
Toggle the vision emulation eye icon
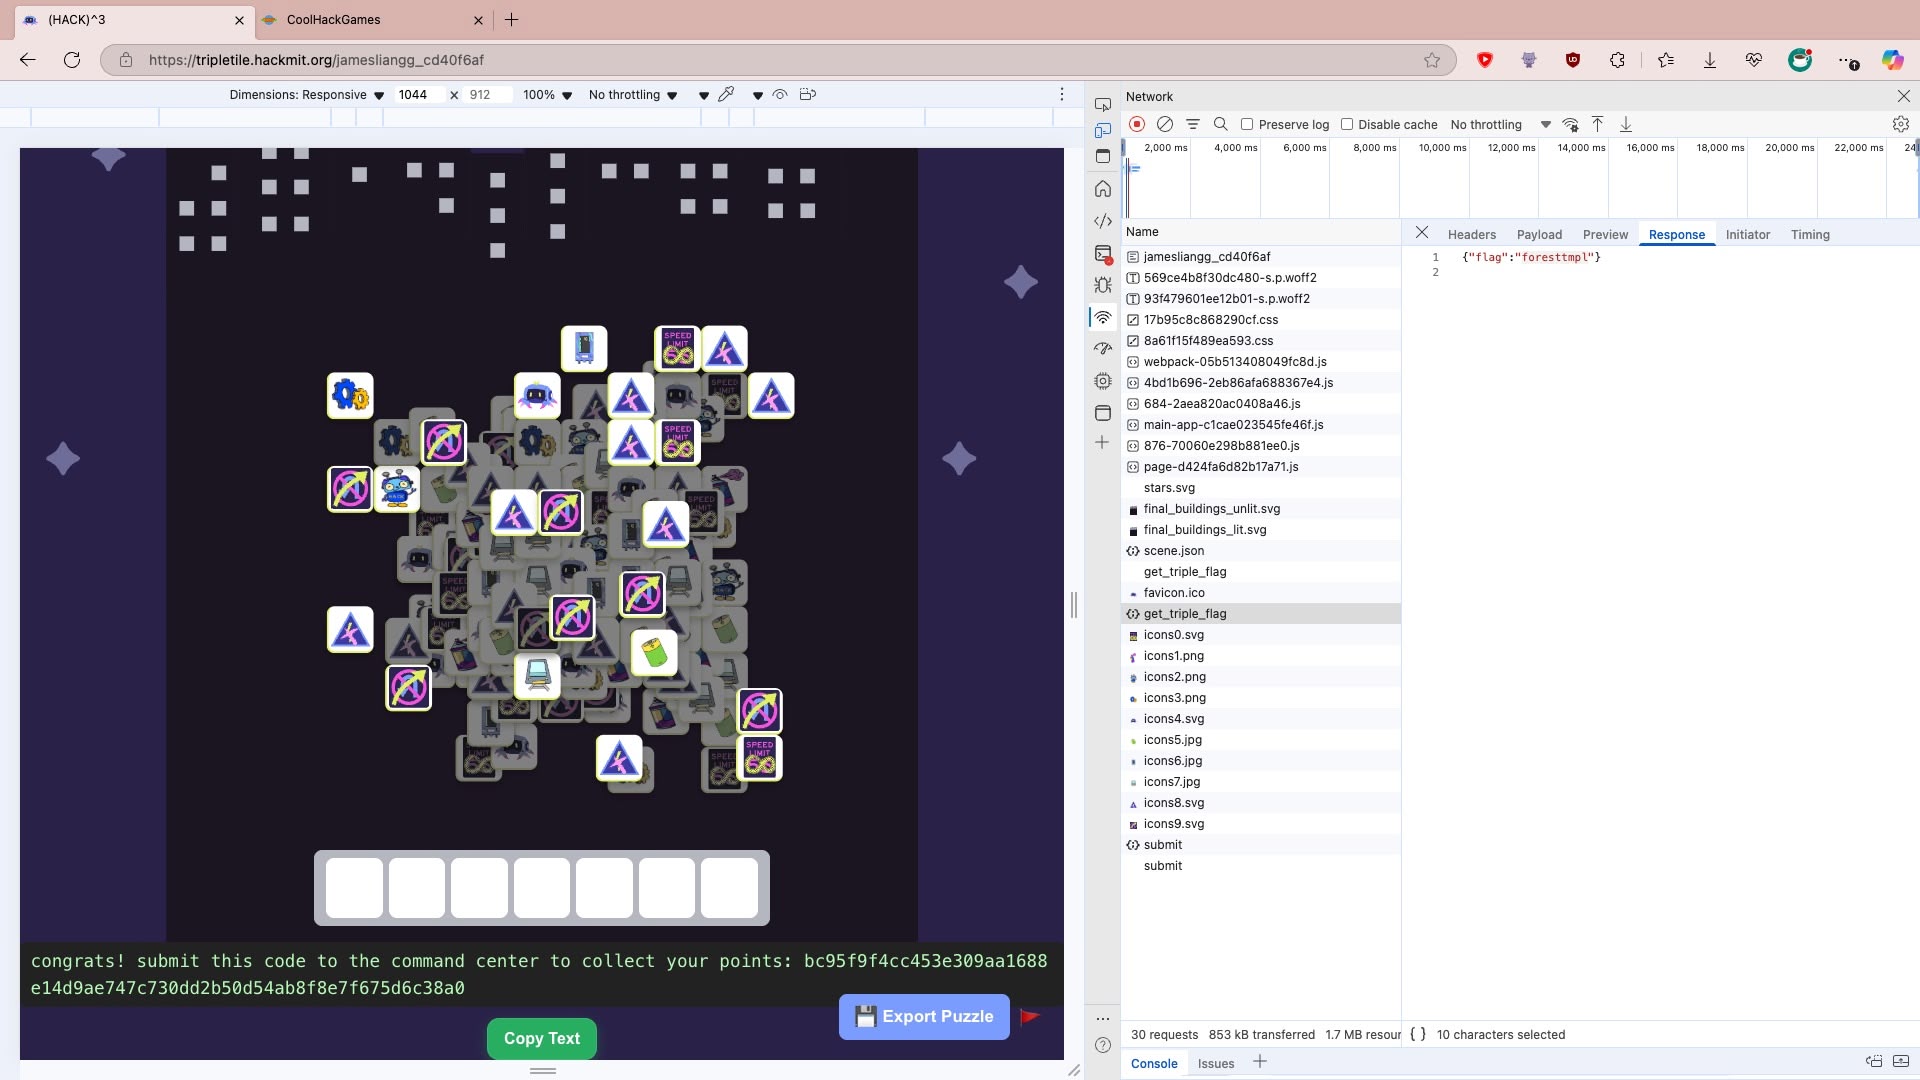coord(780,94)
